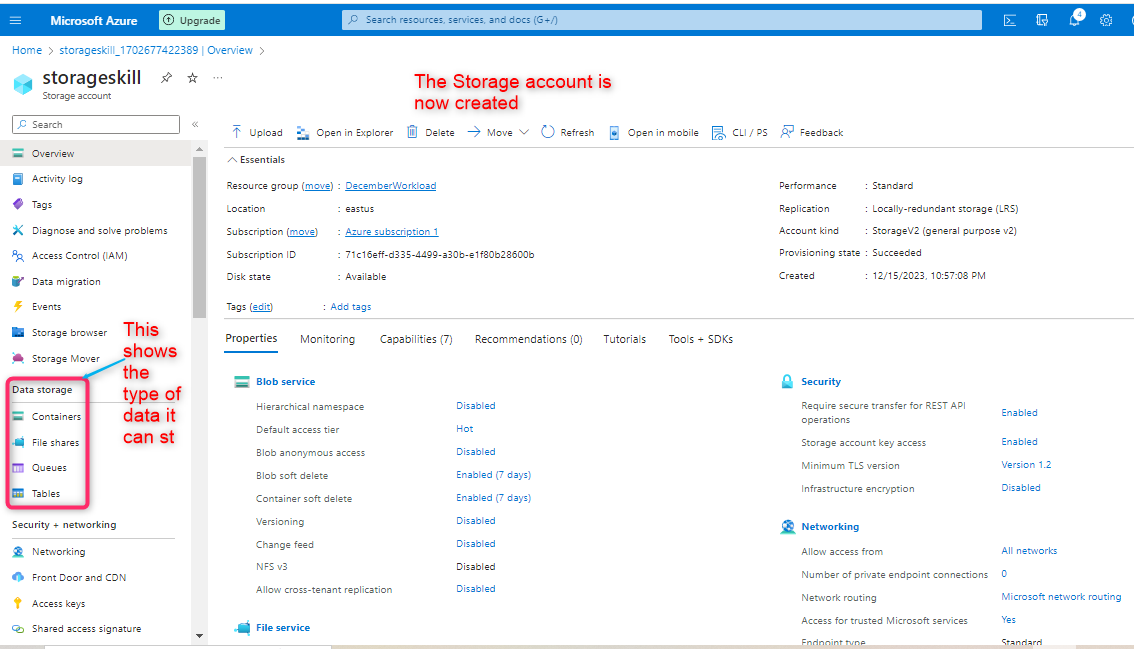Open storageskill_1702677422389 Overview breadcrumb
1134x649 pixels.
[x=156, y=51]
